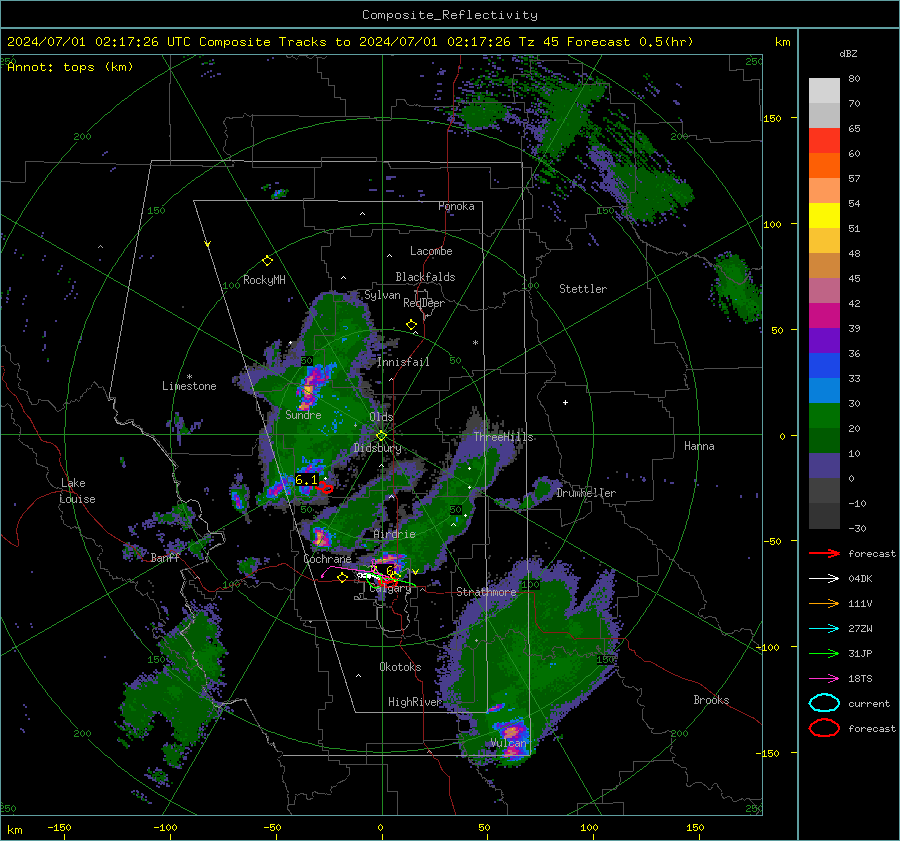Screen dimensions: 900x841
Task: Pick red swatch between 65 and 60 dBZ
Action: click(x=824, y=141)
